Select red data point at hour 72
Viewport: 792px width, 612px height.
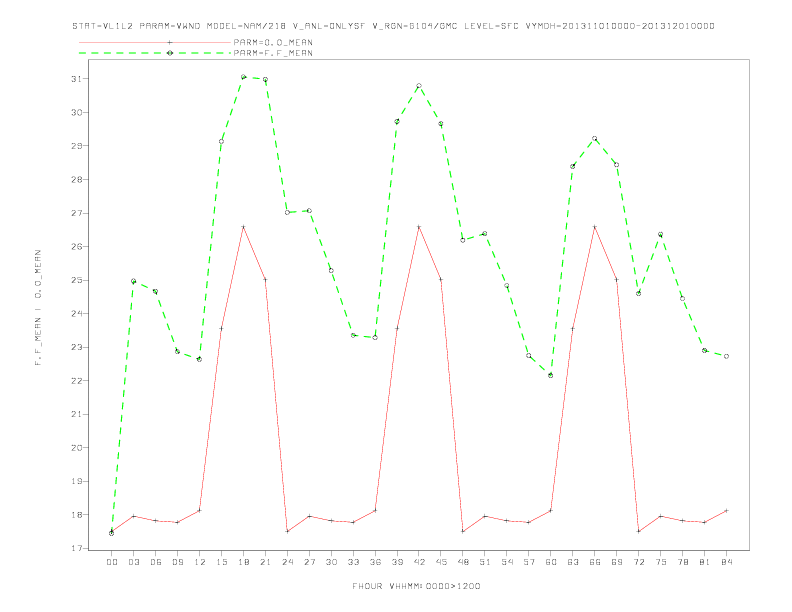(x=638, y=531)
